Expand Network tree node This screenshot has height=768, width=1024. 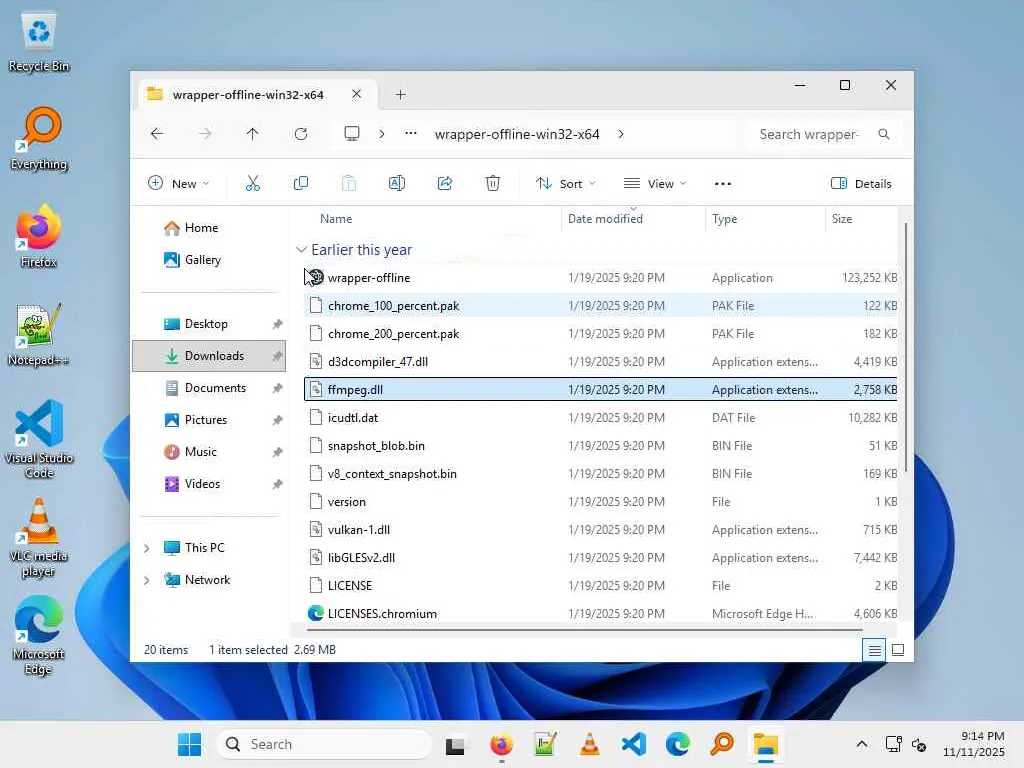coord(146,580)
